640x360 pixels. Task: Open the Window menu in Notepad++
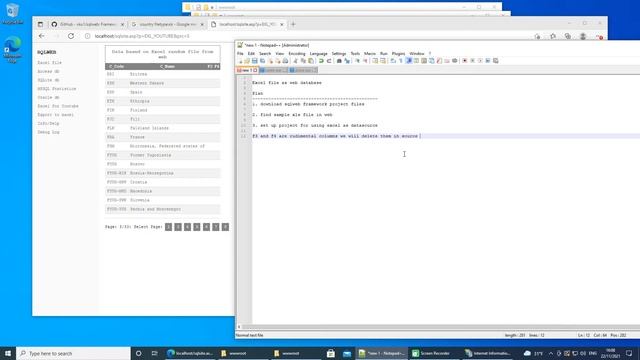(x=417, y=53)
